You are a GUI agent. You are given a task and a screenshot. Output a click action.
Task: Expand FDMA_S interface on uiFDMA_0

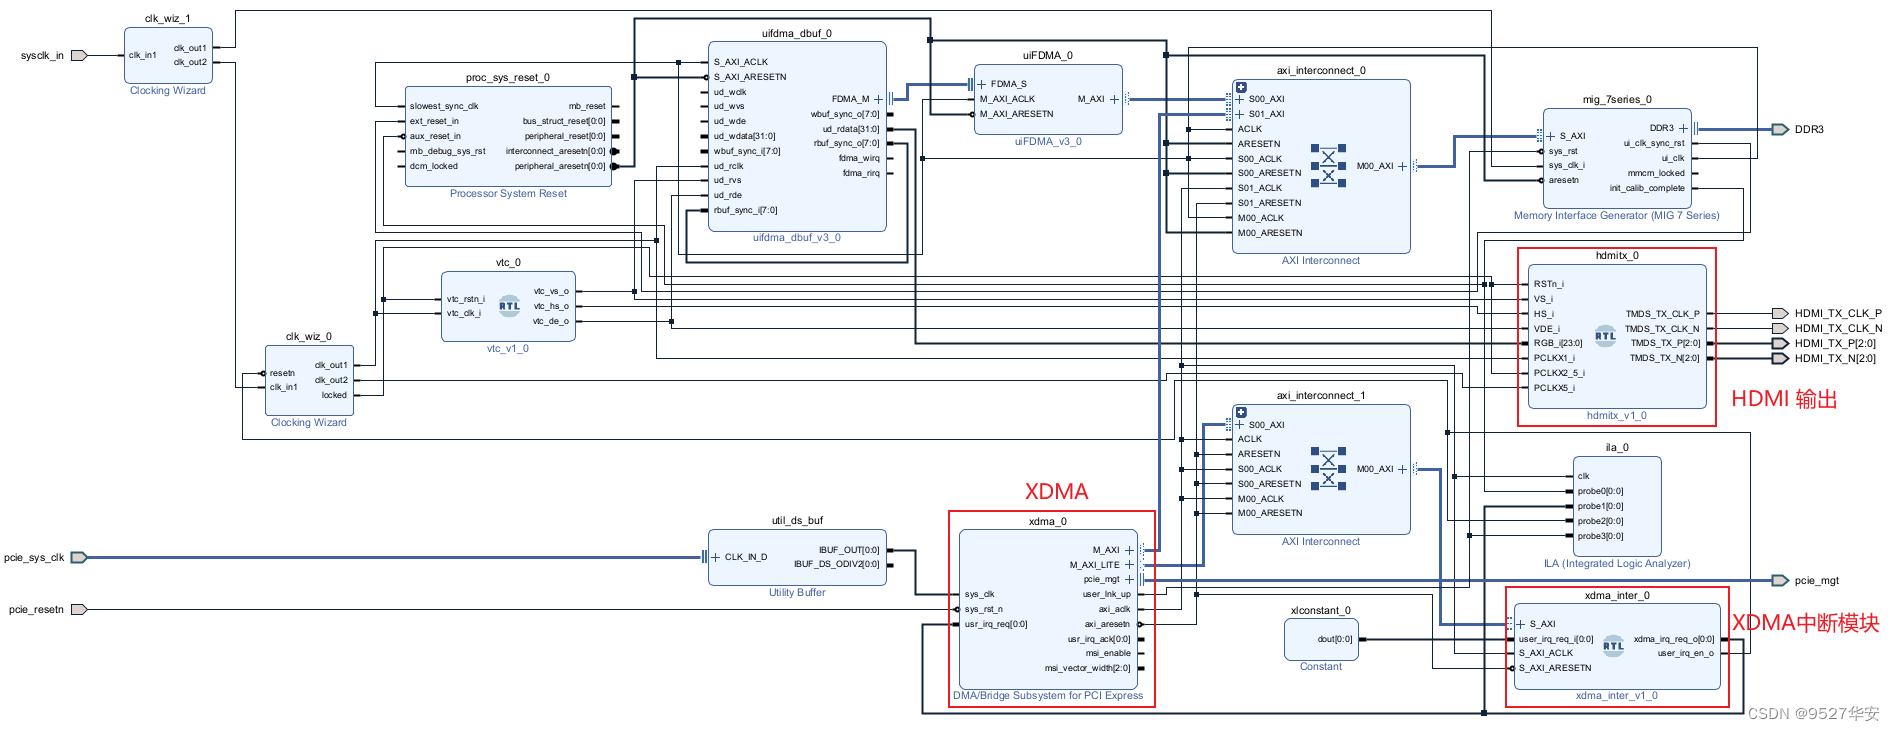pos(982,84)
